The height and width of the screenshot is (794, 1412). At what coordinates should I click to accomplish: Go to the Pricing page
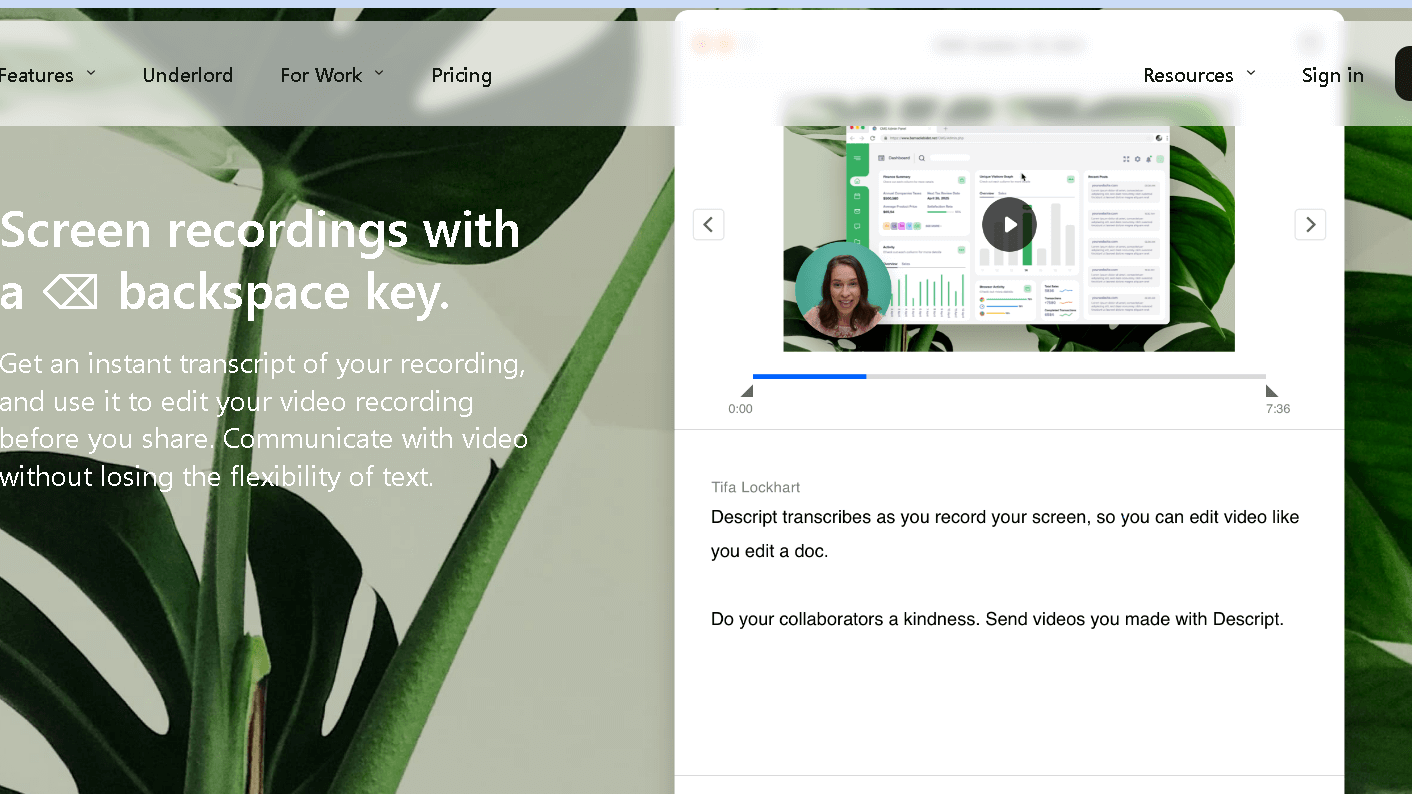(461, 75)
